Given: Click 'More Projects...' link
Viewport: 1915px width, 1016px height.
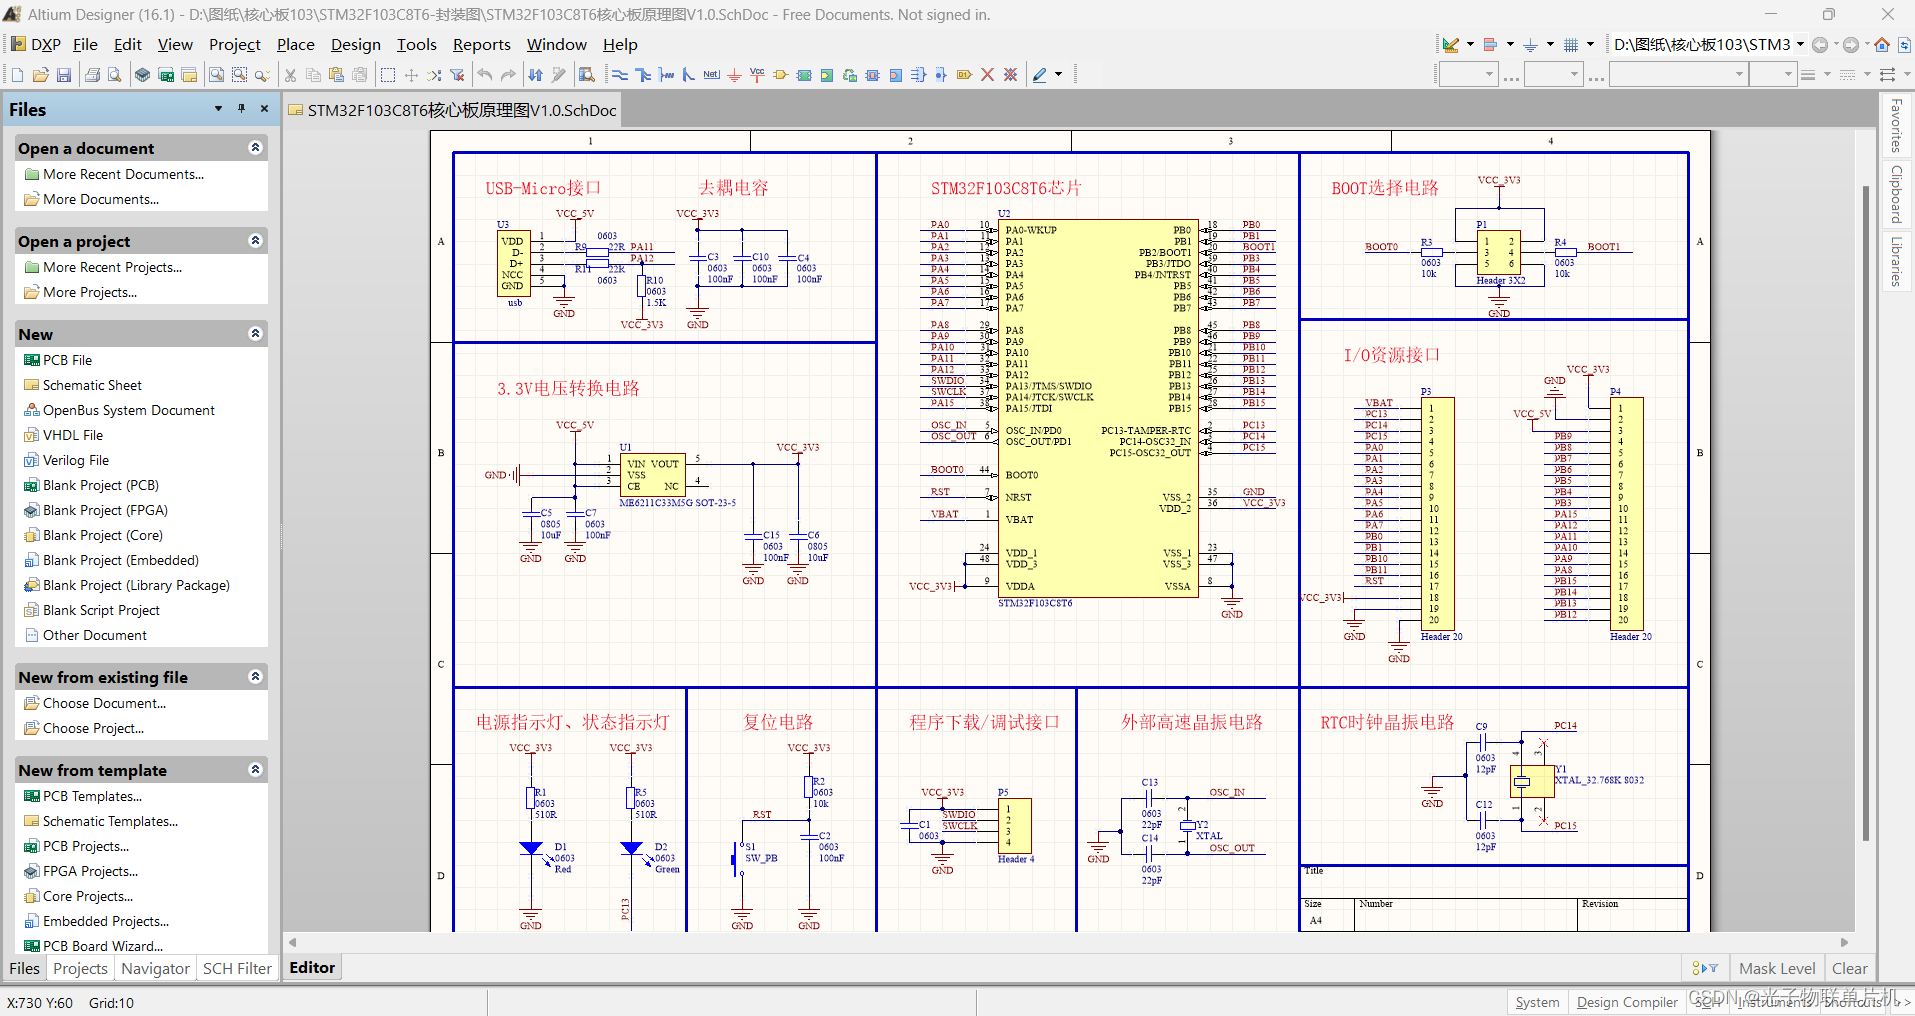Looking at the screenshot, I should pyautogui.click(x=90, y=292).
